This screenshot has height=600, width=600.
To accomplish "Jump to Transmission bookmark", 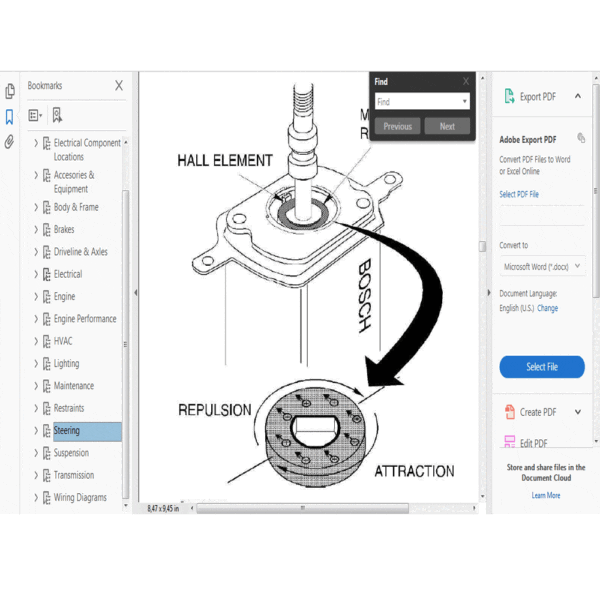I will pyautogui.click(x=74, y=475).
